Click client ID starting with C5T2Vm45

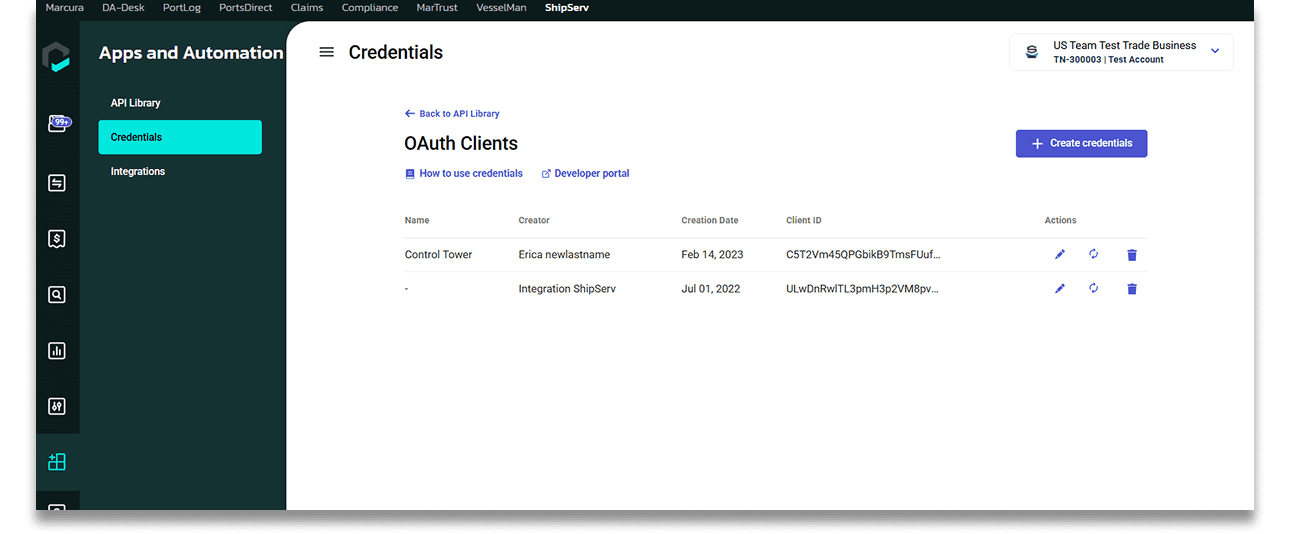(x=863, y=254)
